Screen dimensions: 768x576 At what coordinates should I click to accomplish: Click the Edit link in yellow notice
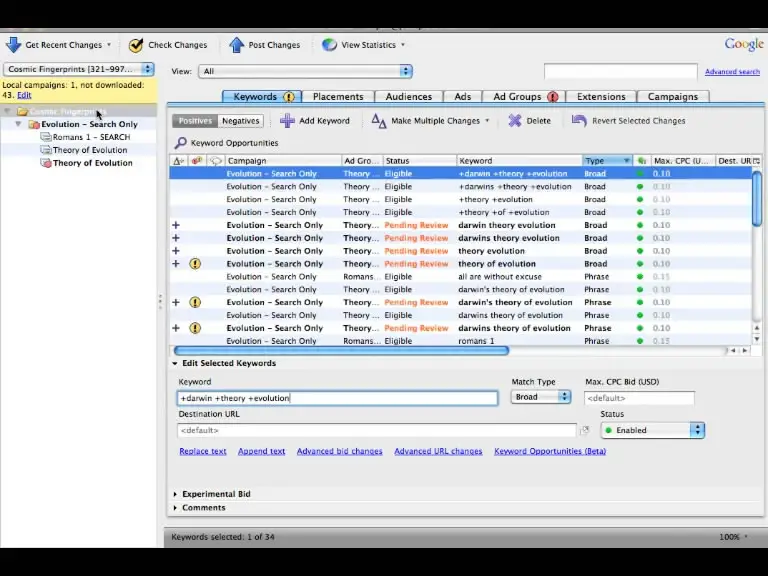pyautogui.click(x=24, y=96)
